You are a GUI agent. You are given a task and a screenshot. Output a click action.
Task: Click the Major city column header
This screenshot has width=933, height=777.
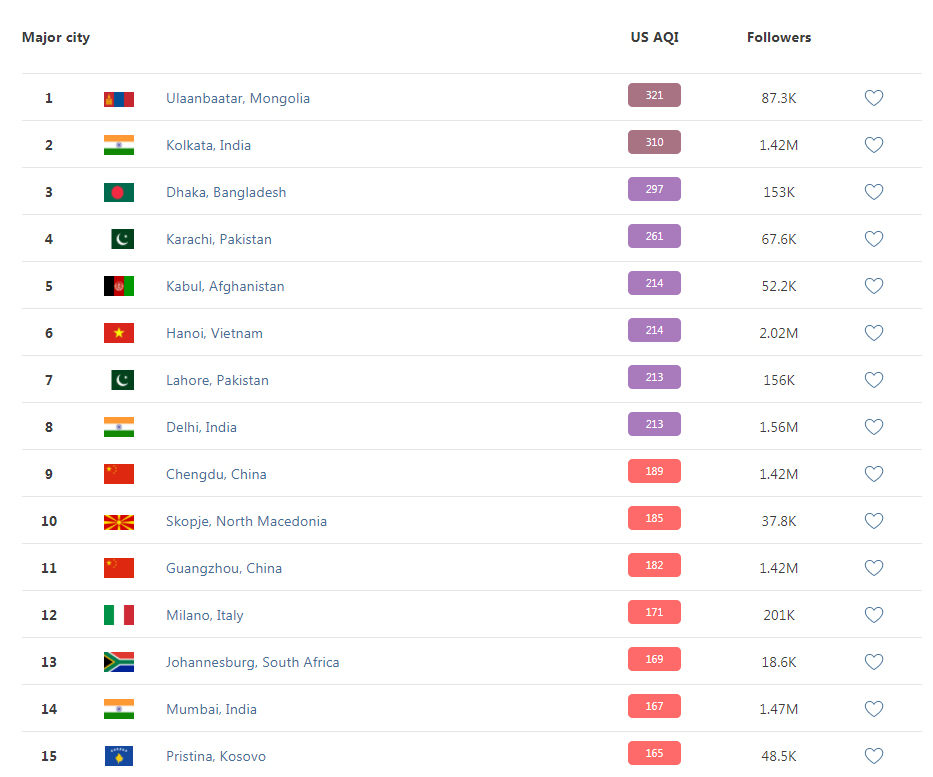(56, 37)
